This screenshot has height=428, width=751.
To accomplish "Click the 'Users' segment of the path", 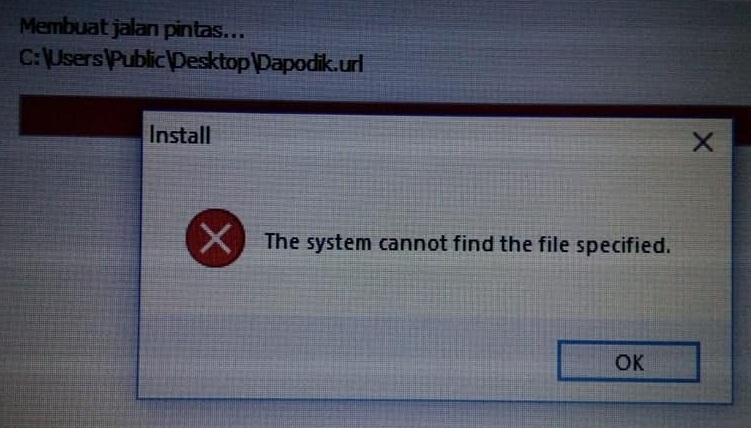I will pyautogui.click(x=75, y=58).
